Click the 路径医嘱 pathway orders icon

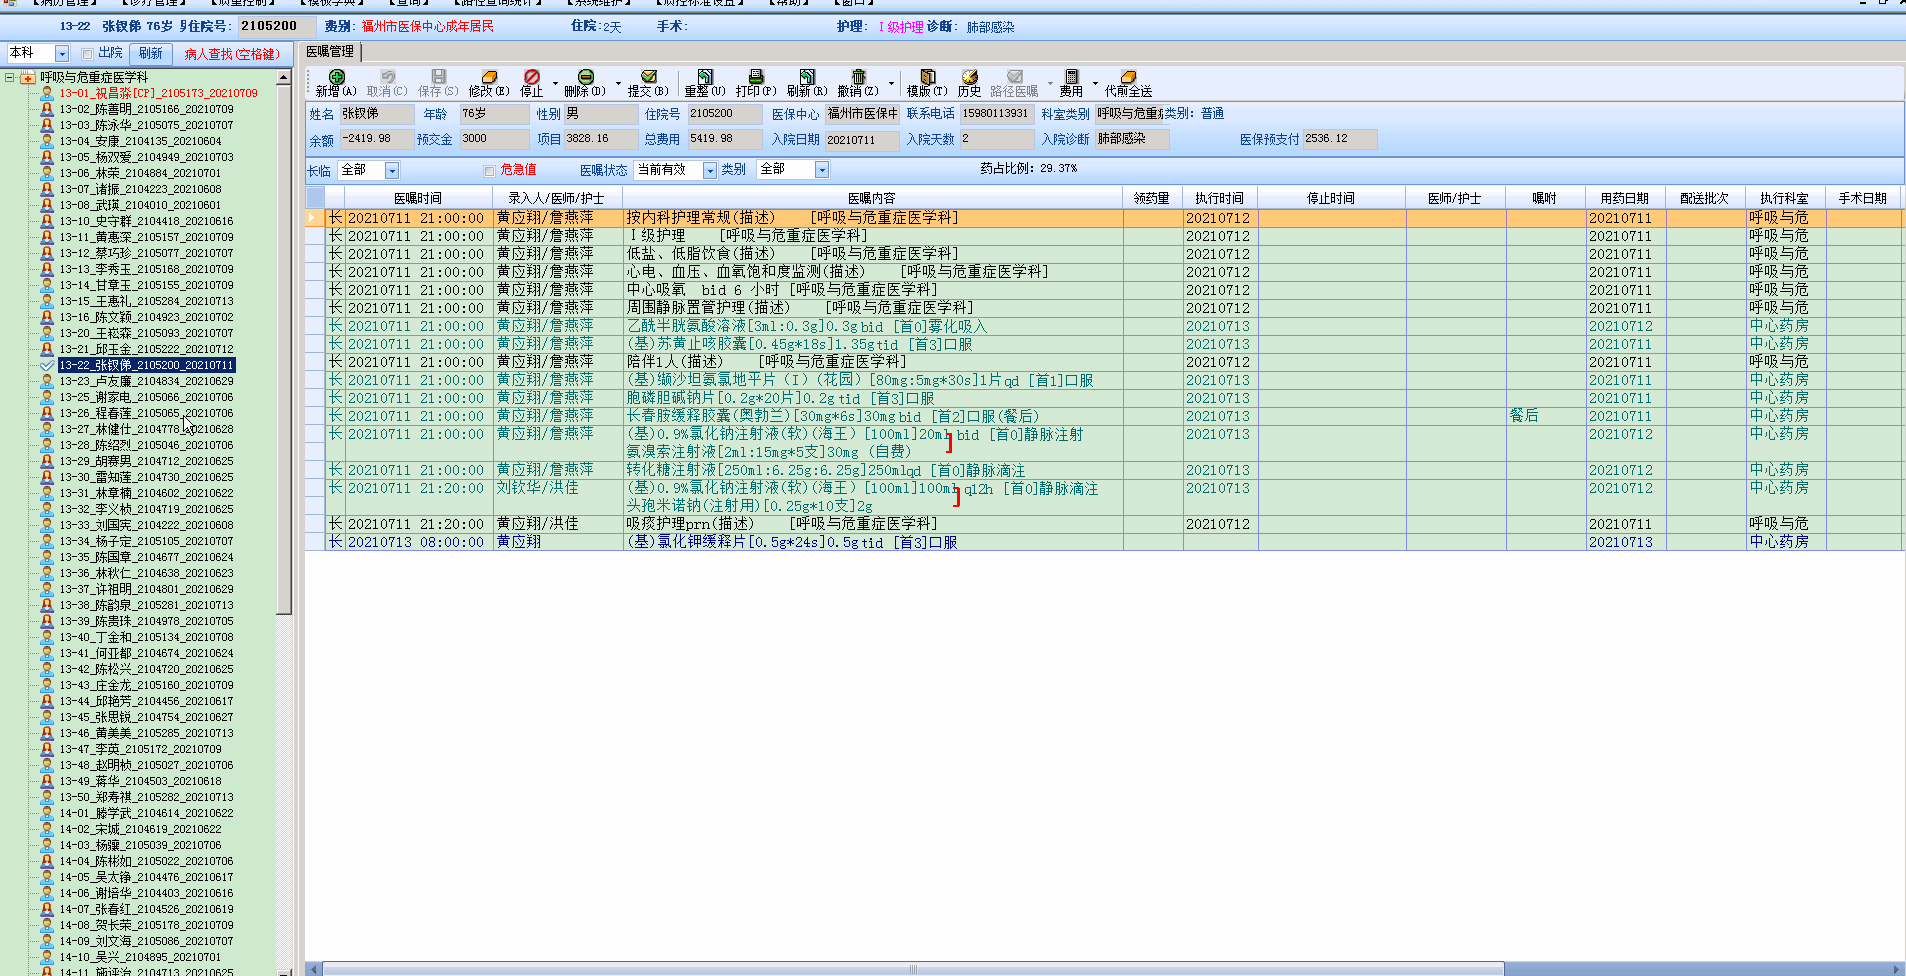(1014, 77)
